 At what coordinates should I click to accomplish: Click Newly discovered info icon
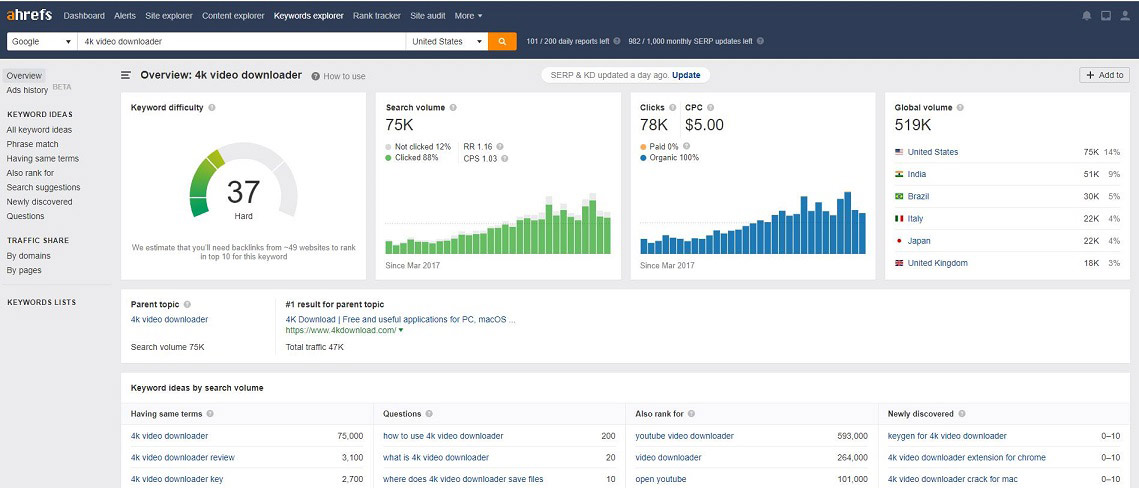coord(962,414)
